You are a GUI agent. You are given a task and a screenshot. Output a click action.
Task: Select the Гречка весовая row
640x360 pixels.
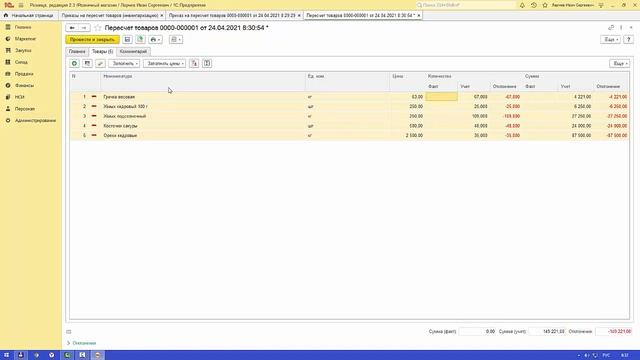coord(349,97)
